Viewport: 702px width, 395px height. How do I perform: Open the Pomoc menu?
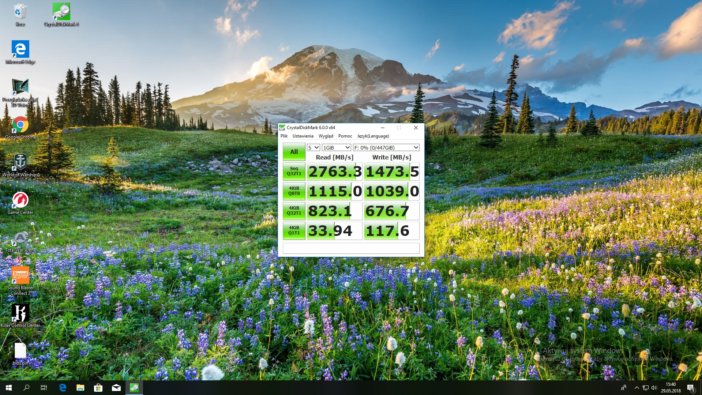pos(345,136)
